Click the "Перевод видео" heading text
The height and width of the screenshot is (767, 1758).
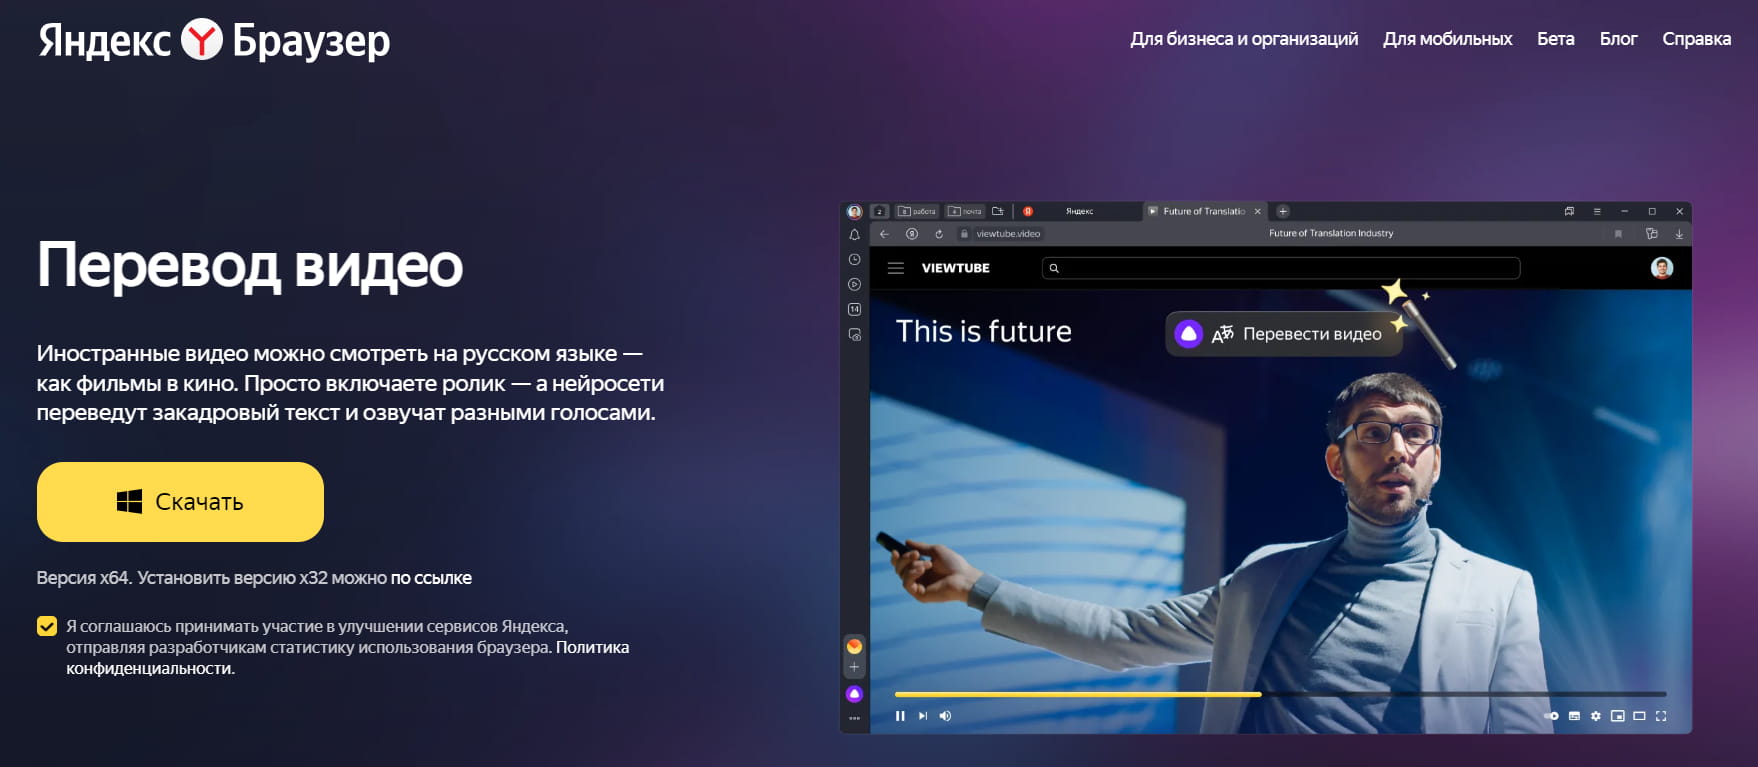pyautogui.click(x=250, y=266)
